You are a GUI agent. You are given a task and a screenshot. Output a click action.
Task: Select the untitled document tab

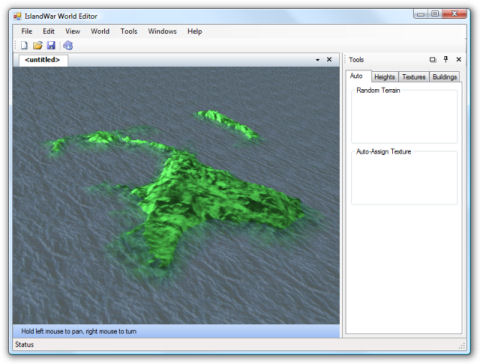pos(43,60)
